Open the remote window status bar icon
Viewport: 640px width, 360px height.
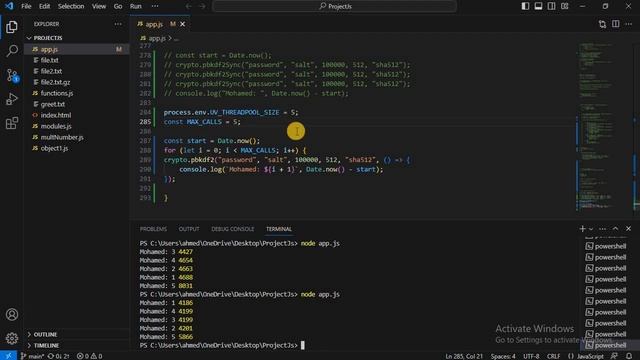8,356
